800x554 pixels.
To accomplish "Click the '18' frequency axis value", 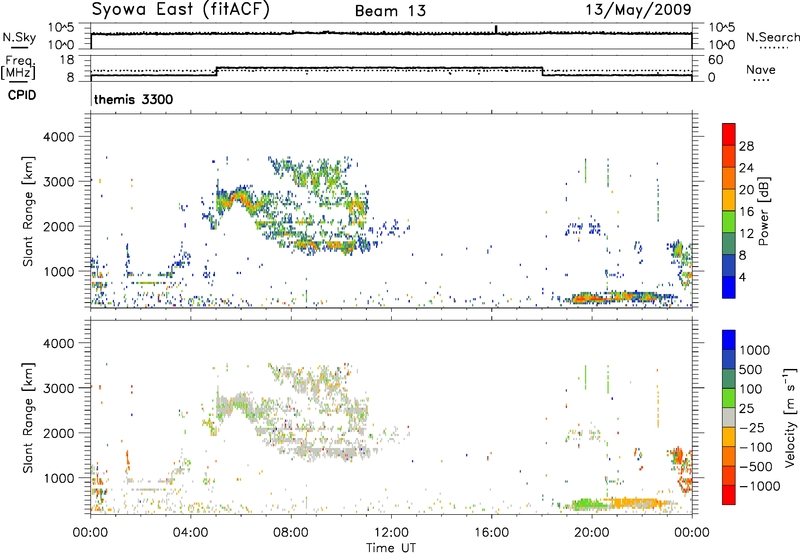I will [x=66, y=60].
